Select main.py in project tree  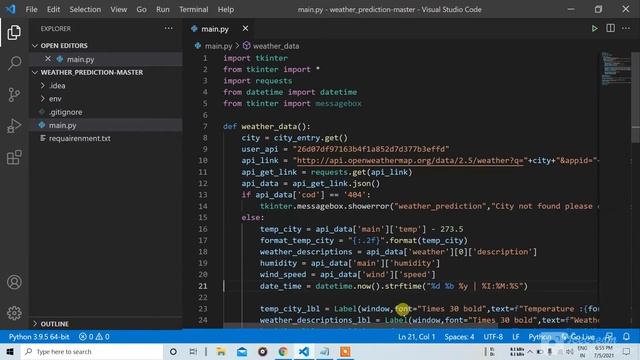coord(62,125)
